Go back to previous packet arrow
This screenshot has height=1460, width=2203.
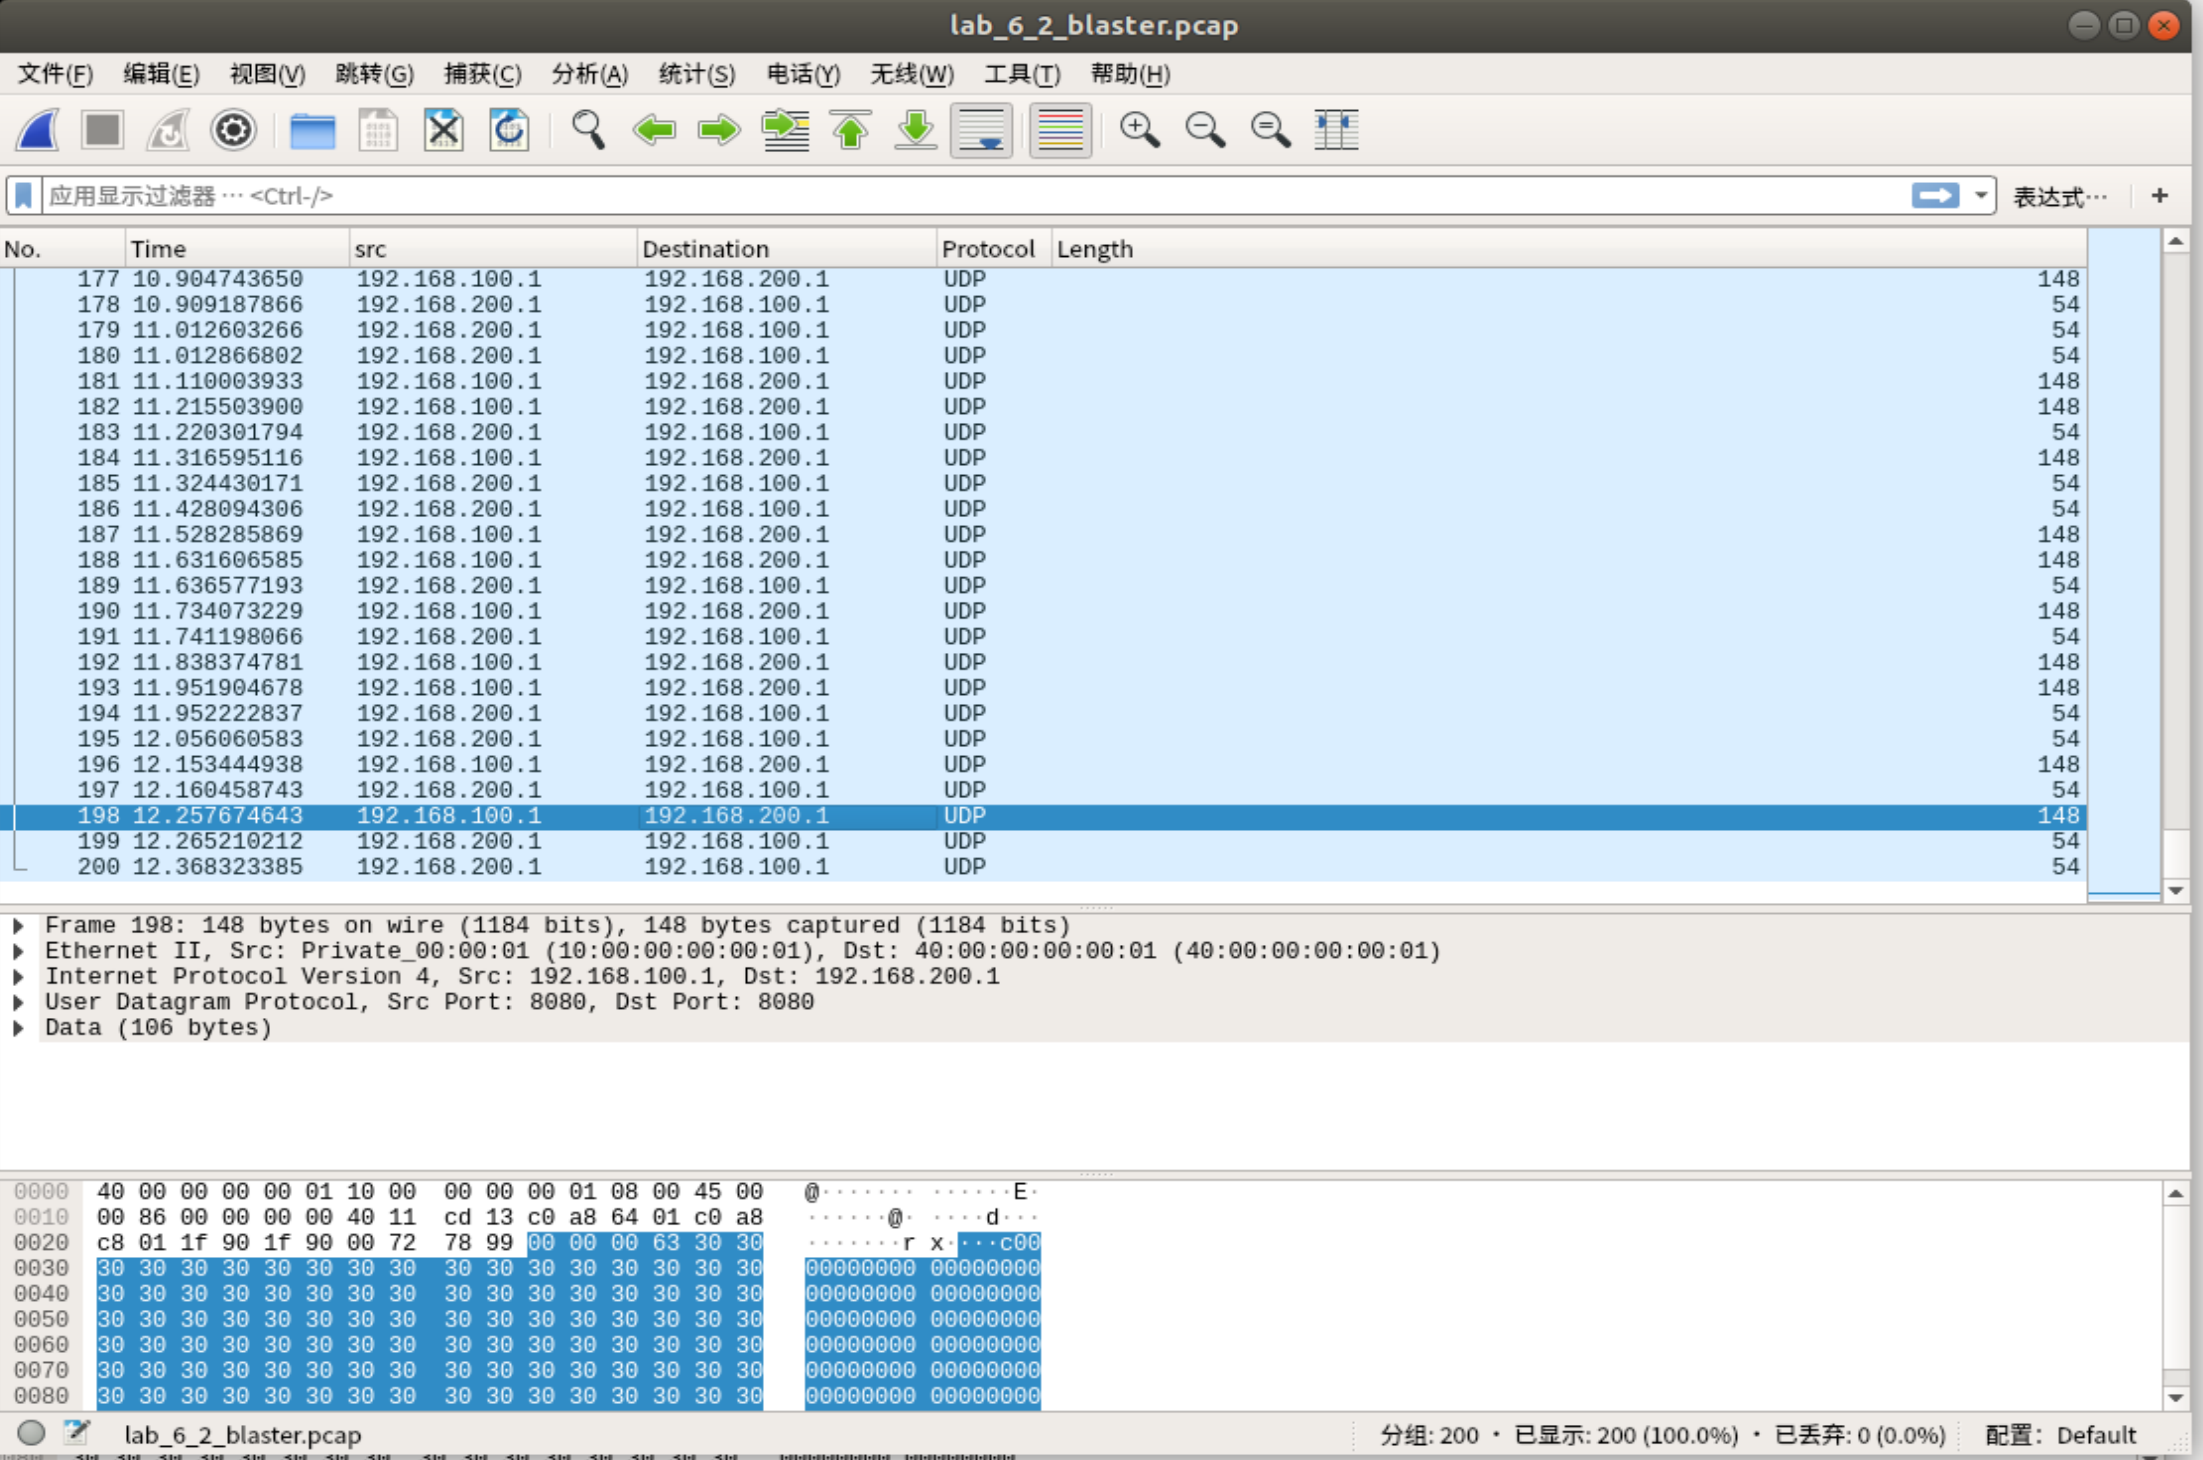click(x=654, y=130)
